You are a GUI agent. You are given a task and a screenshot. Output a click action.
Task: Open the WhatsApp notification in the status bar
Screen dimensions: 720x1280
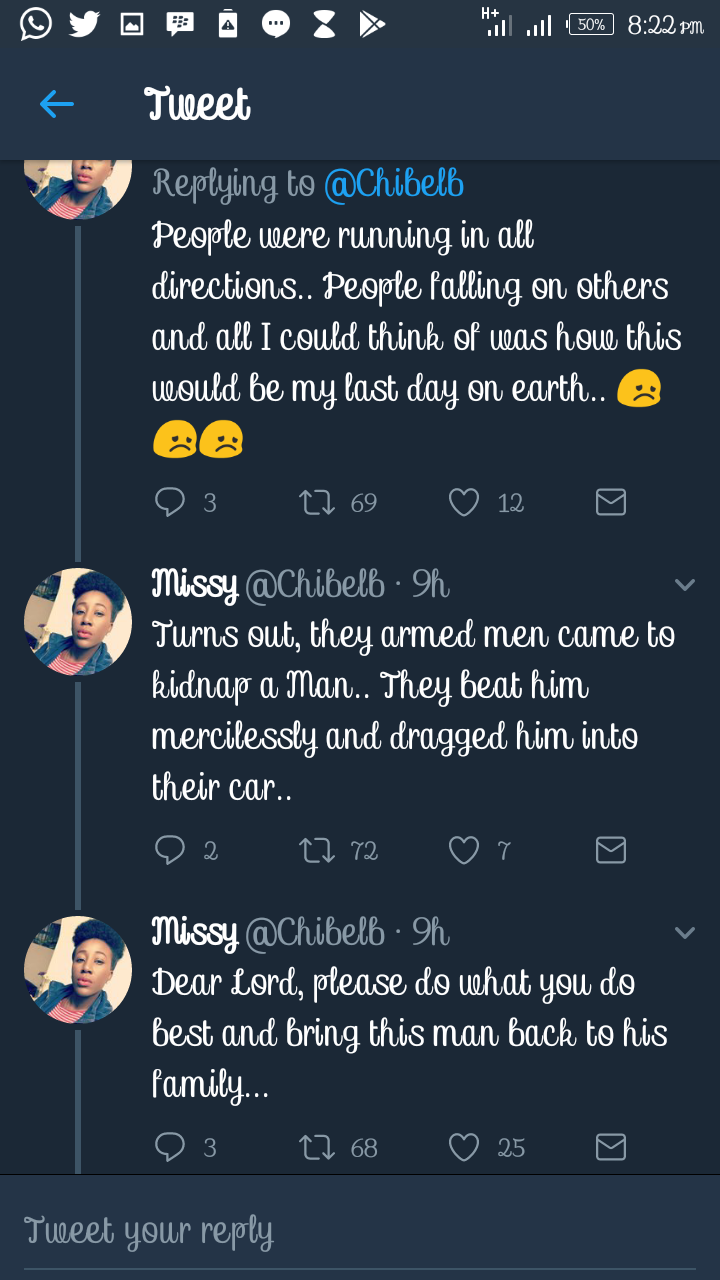click(x=36, y=24)
